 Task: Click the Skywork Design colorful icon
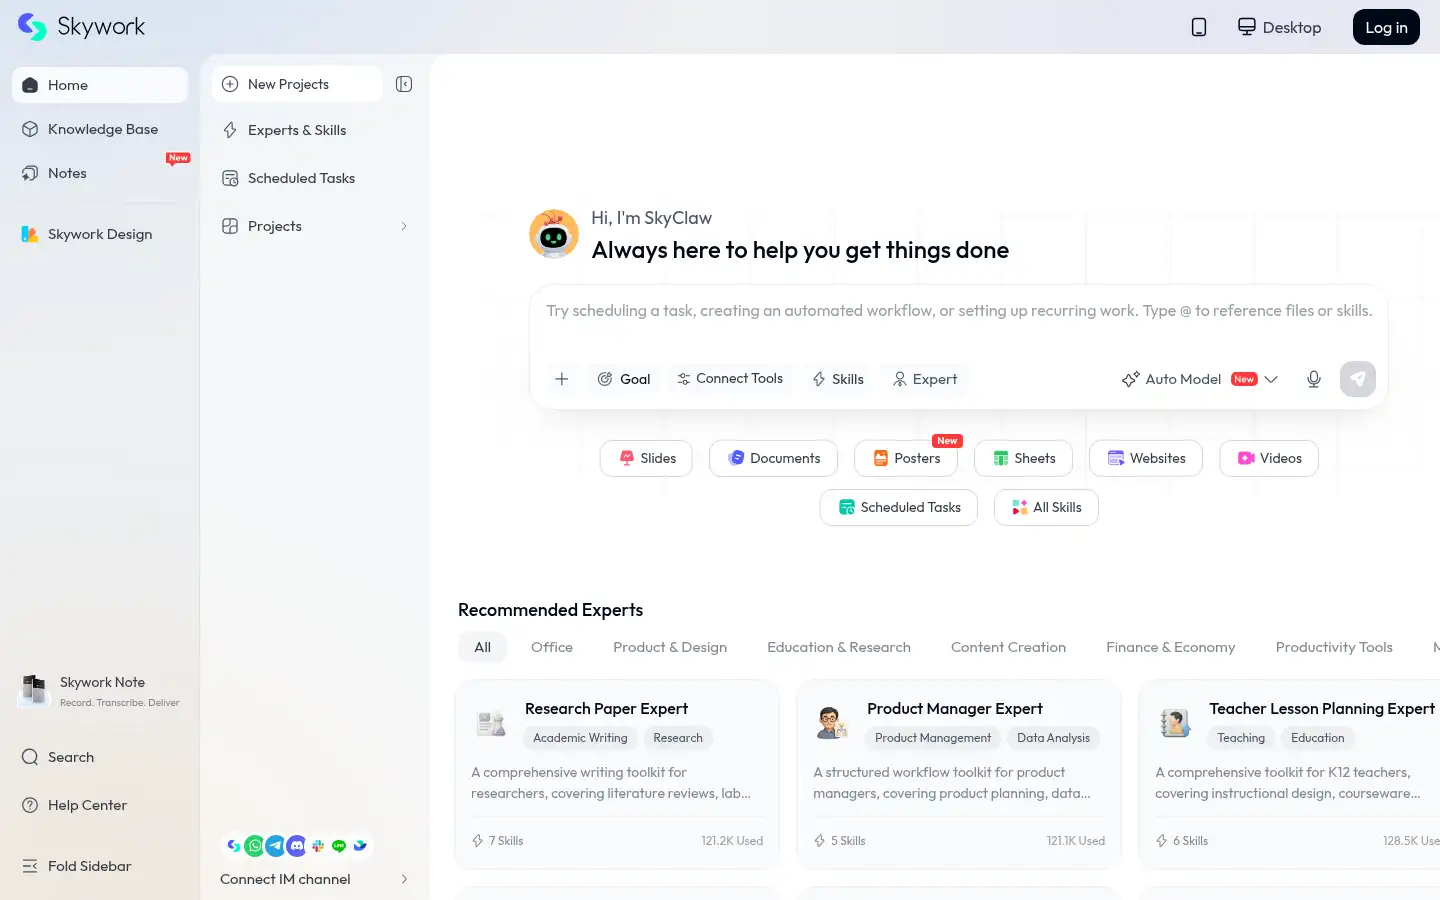tap(30, 234)
